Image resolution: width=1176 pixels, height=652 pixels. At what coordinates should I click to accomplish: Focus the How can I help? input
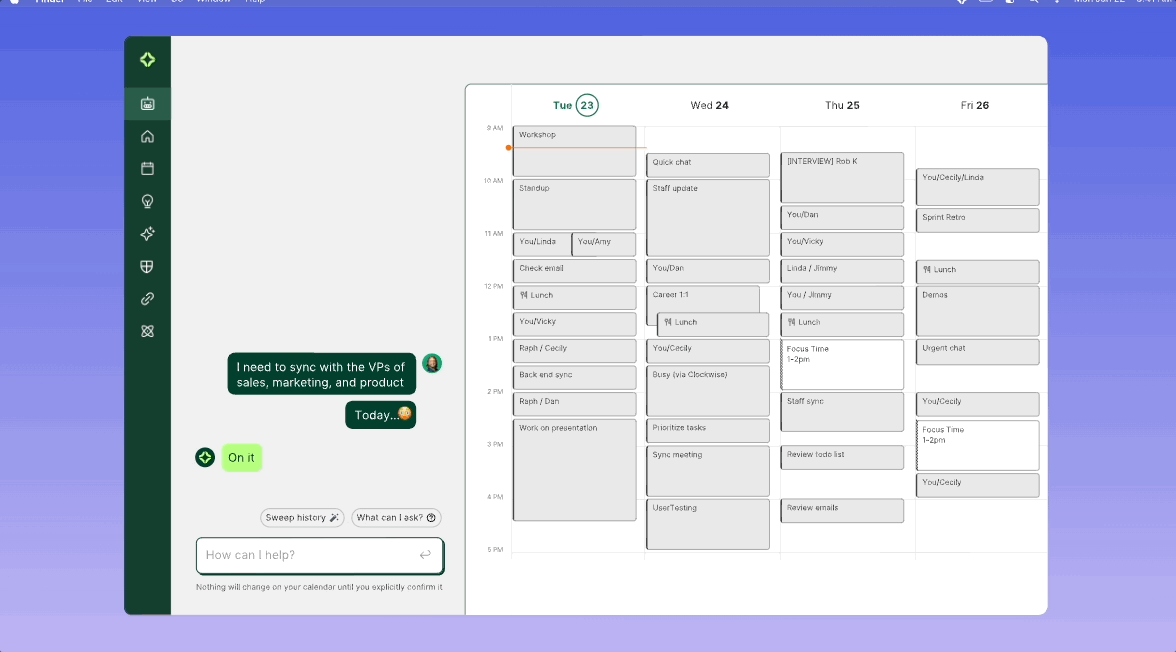[320, 555]
